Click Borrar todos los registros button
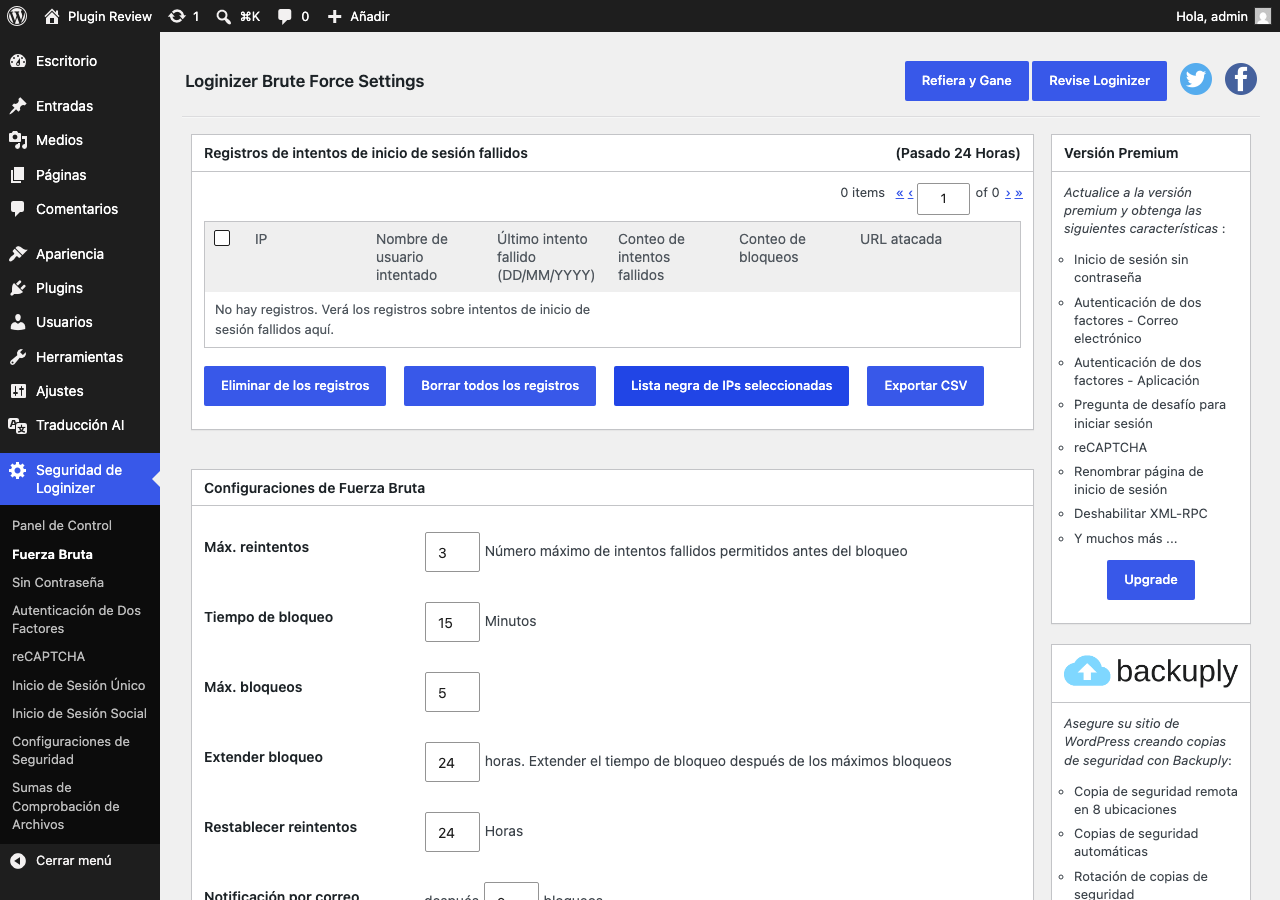This screenshot has width=1280, height=900. (500, 386)
